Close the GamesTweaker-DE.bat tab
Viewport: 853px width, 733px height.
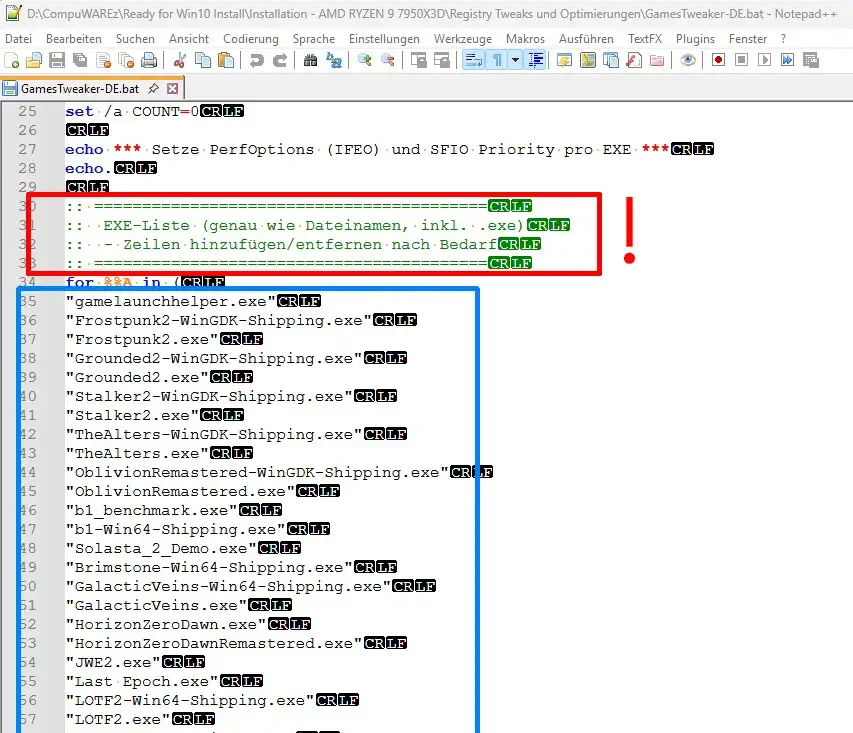[172, 87]
